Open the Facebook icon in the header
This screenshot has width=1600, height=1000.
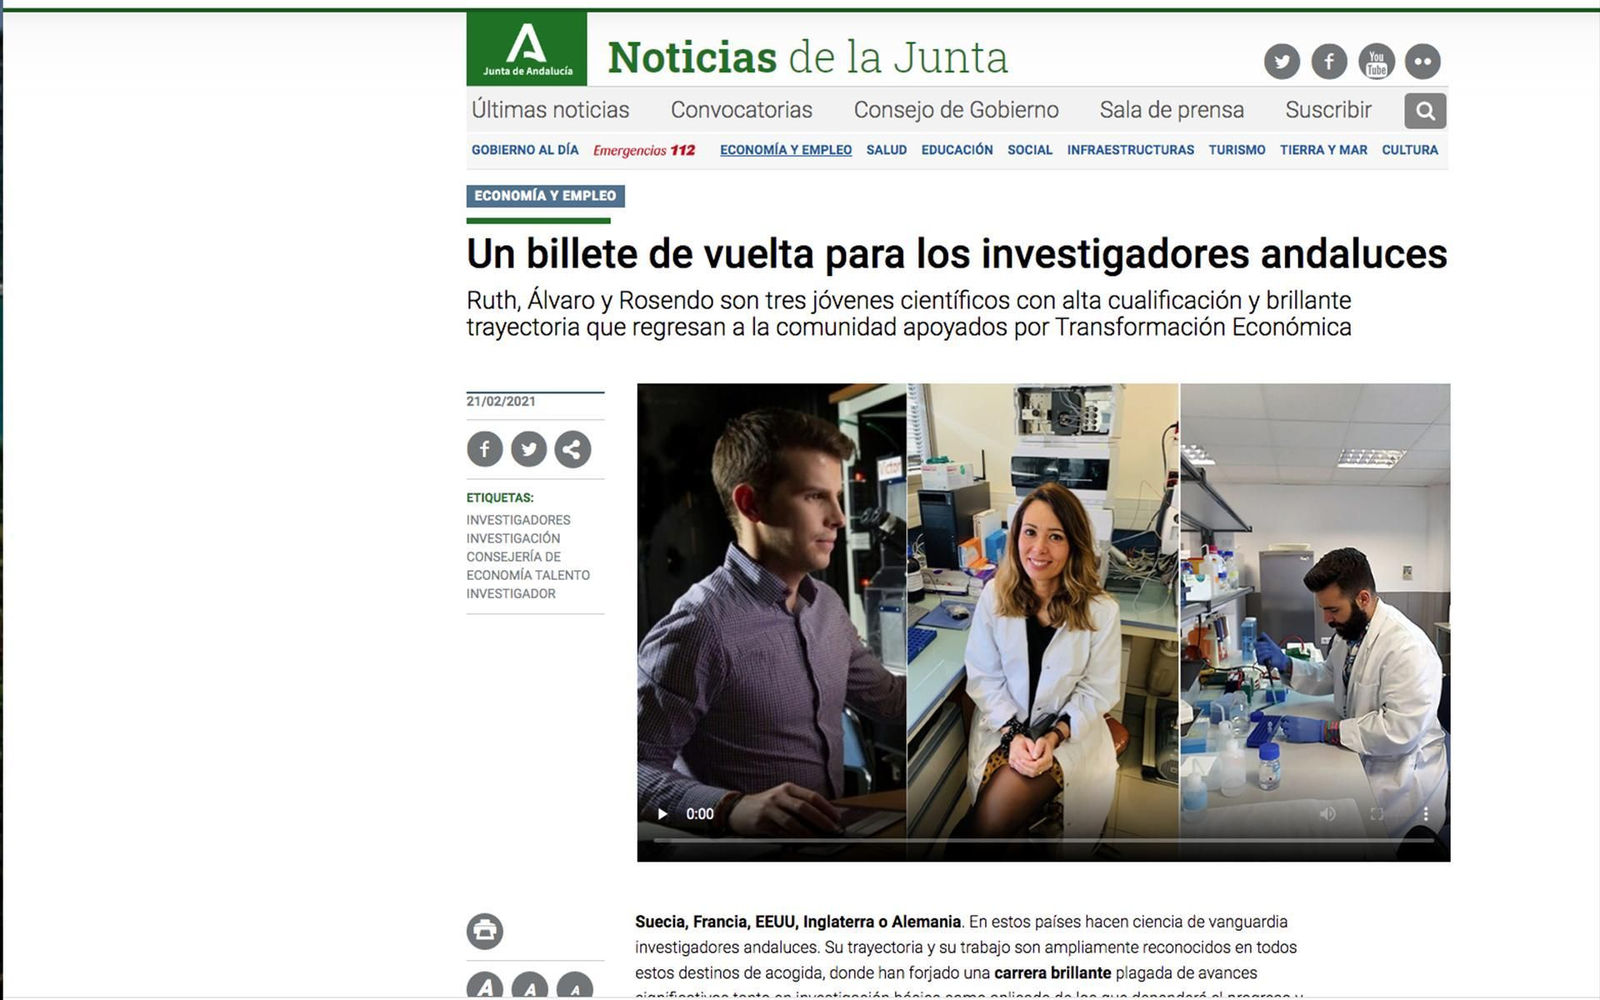tap(1329, 62)
